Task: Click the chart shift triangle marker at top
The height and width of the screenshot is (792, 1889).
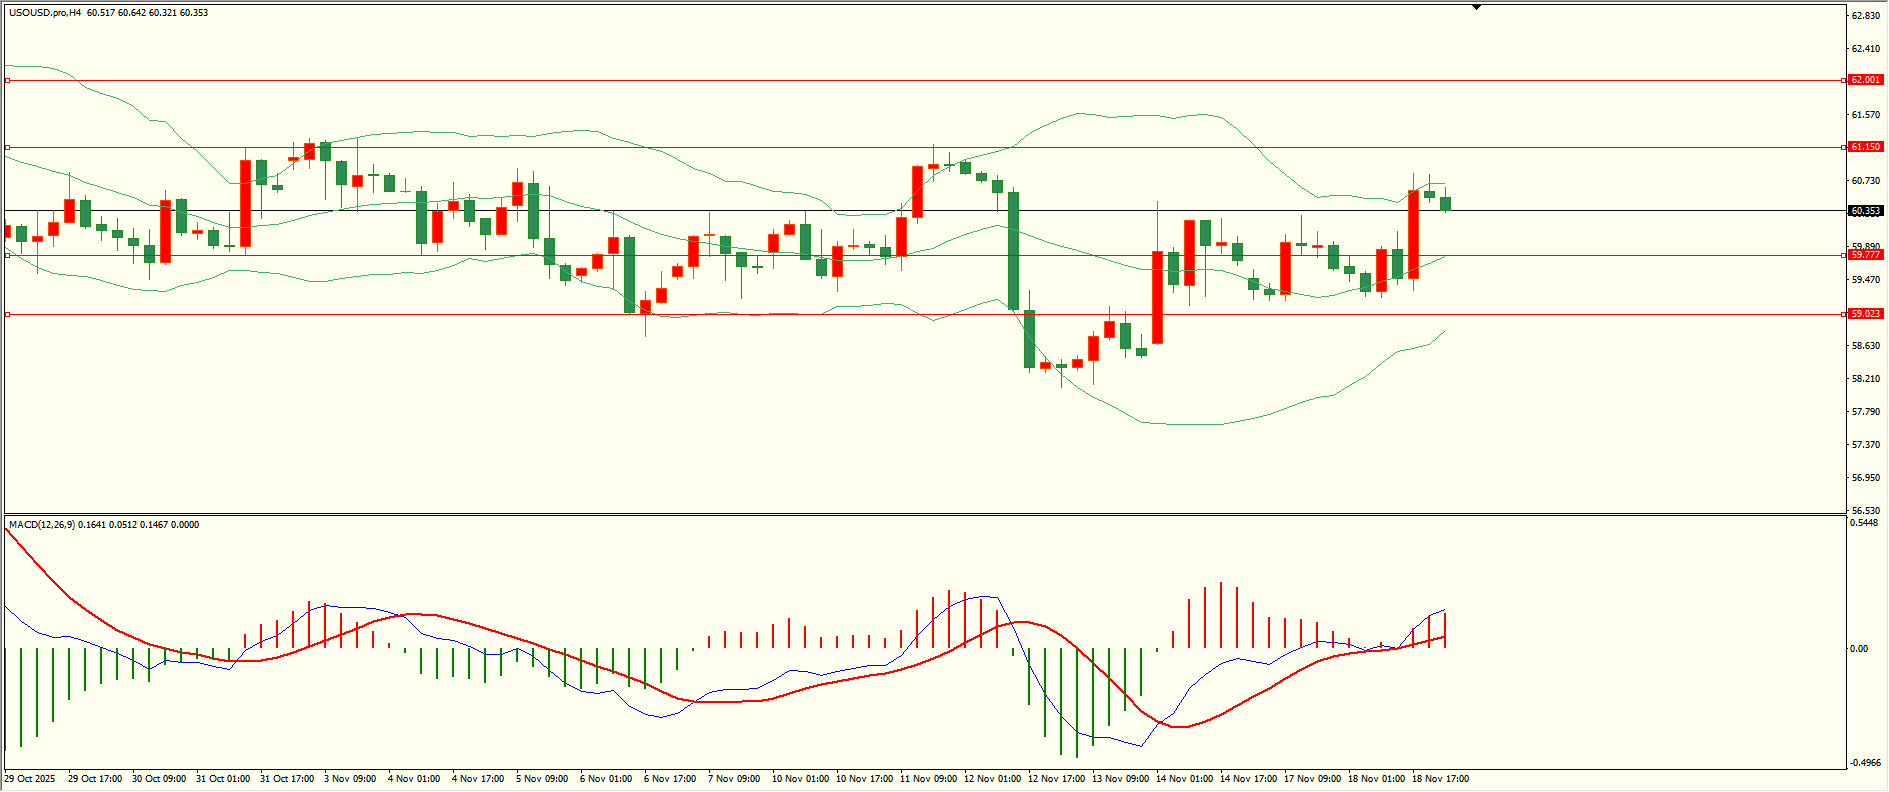Action: [1476, 7]
